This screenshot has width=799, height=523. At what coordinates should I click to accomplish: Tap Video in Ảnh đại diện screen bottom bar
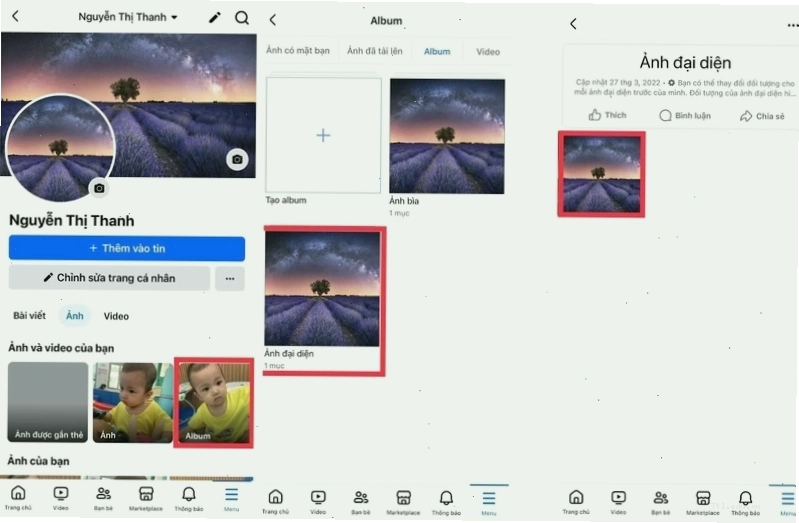618,502
